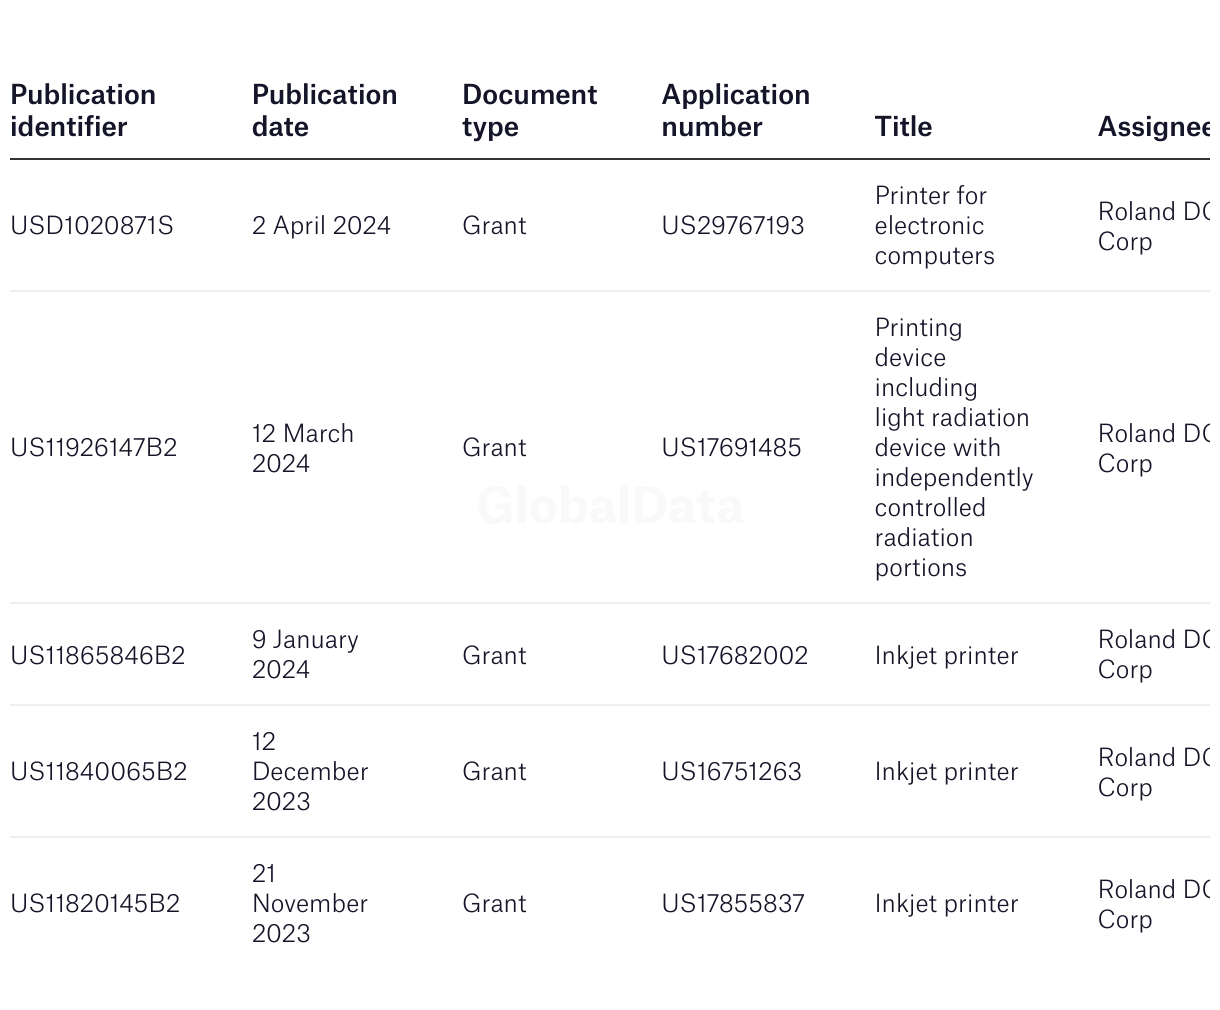Click application number US17691485
This screenshot has height=1010, width=1220.
click(731, 448)
